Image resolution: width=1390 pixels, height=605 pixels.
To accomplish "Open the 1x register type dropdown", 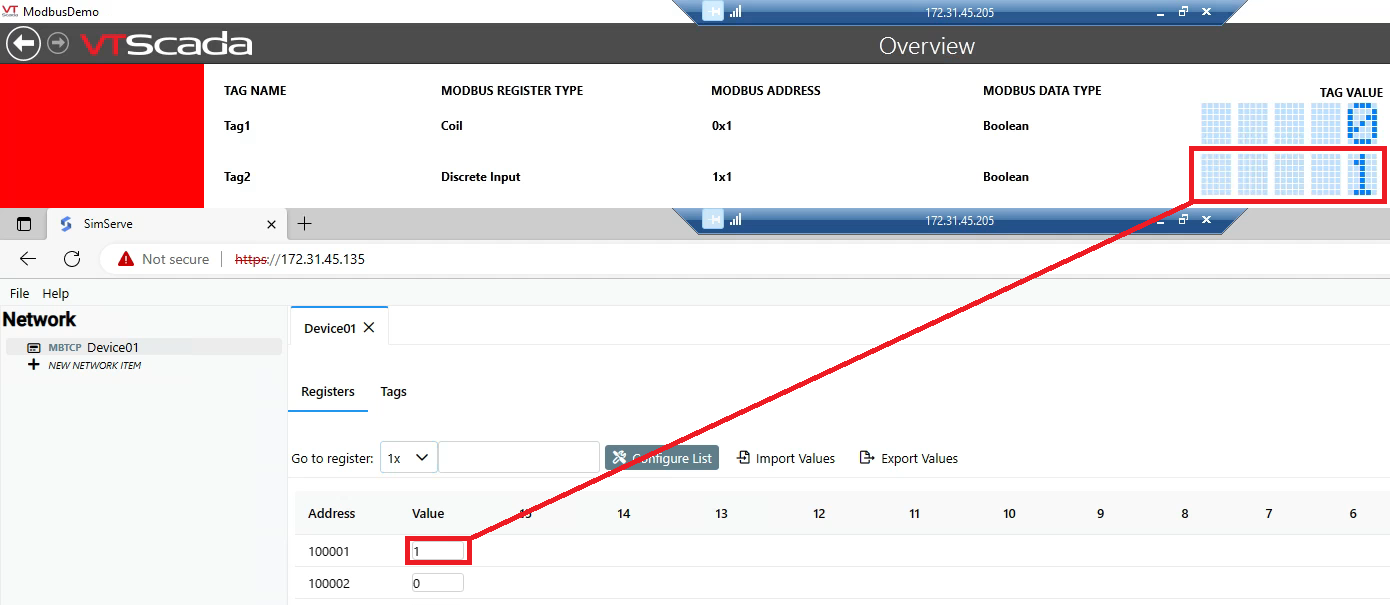I will click(408, 457).
